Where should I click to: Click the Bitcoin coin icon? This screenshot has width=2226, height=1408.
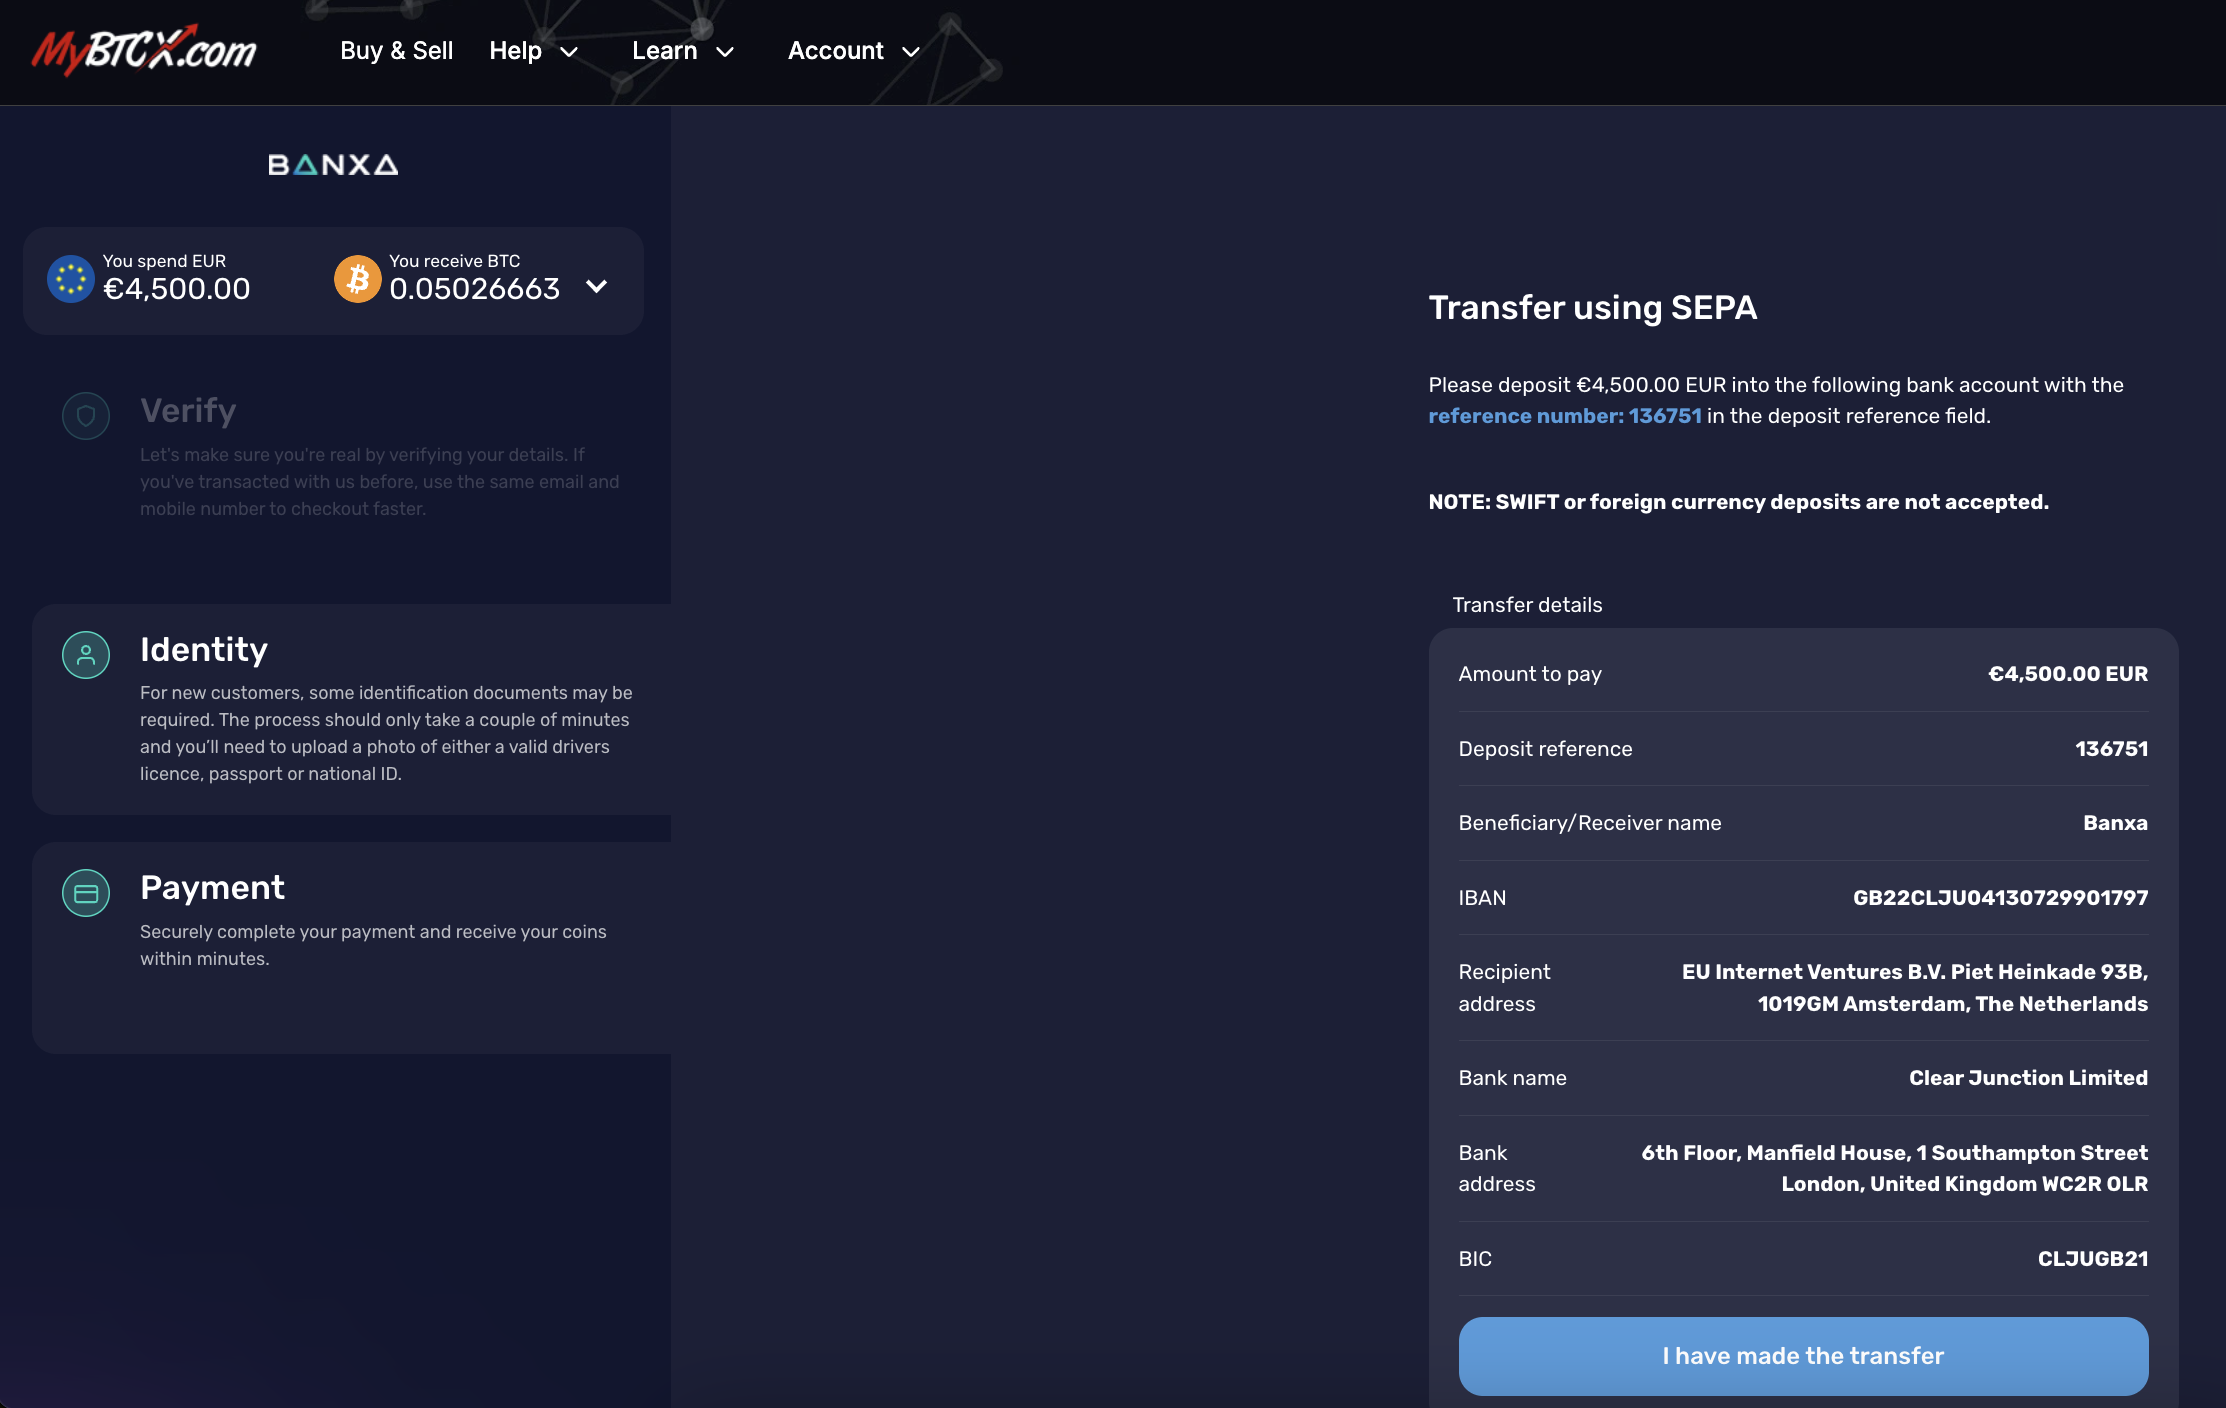click(x=358, y=278)
